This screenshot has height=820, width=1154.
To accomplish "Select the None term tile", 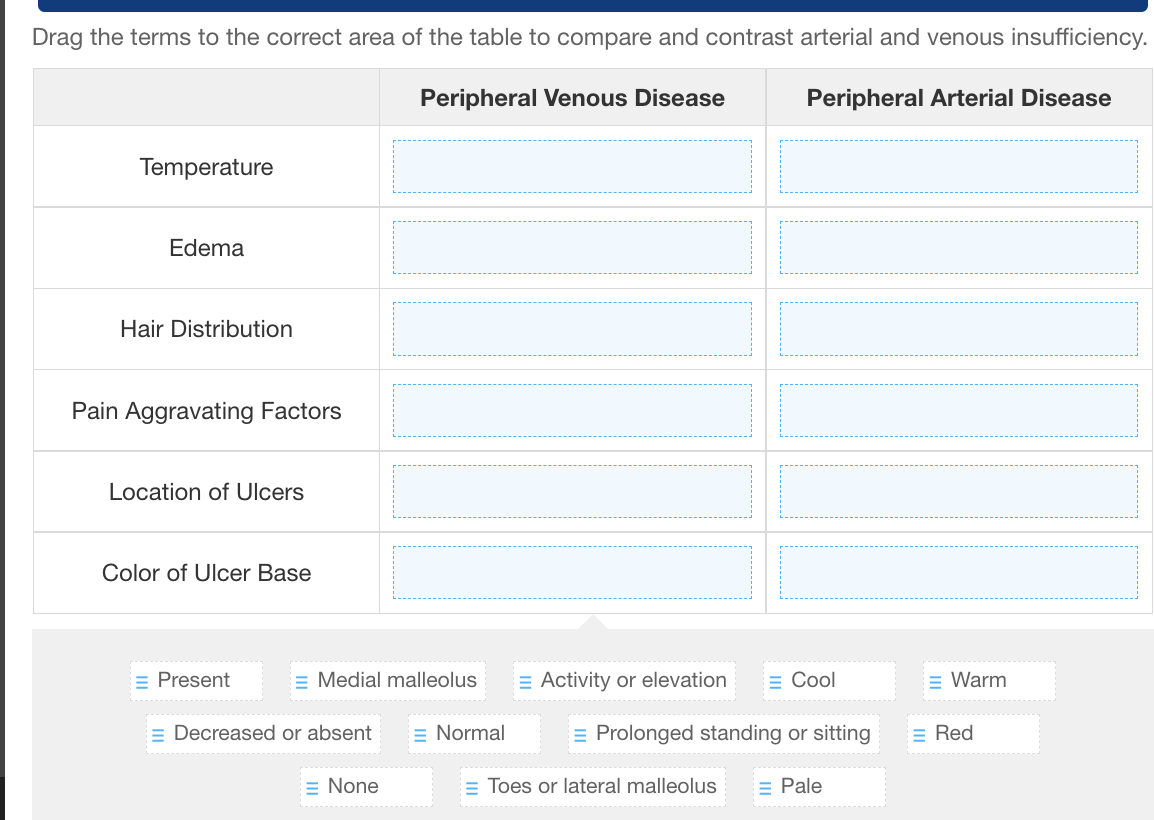I will 367,787.
